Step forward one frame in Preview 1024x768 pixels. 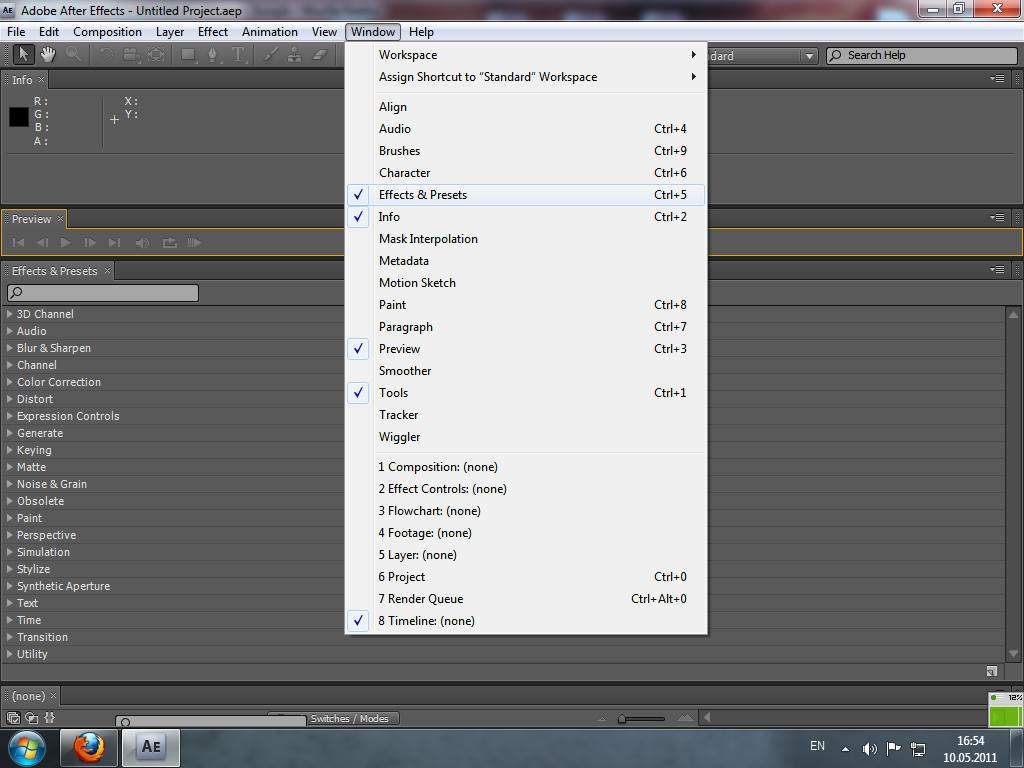click(90, 242)
